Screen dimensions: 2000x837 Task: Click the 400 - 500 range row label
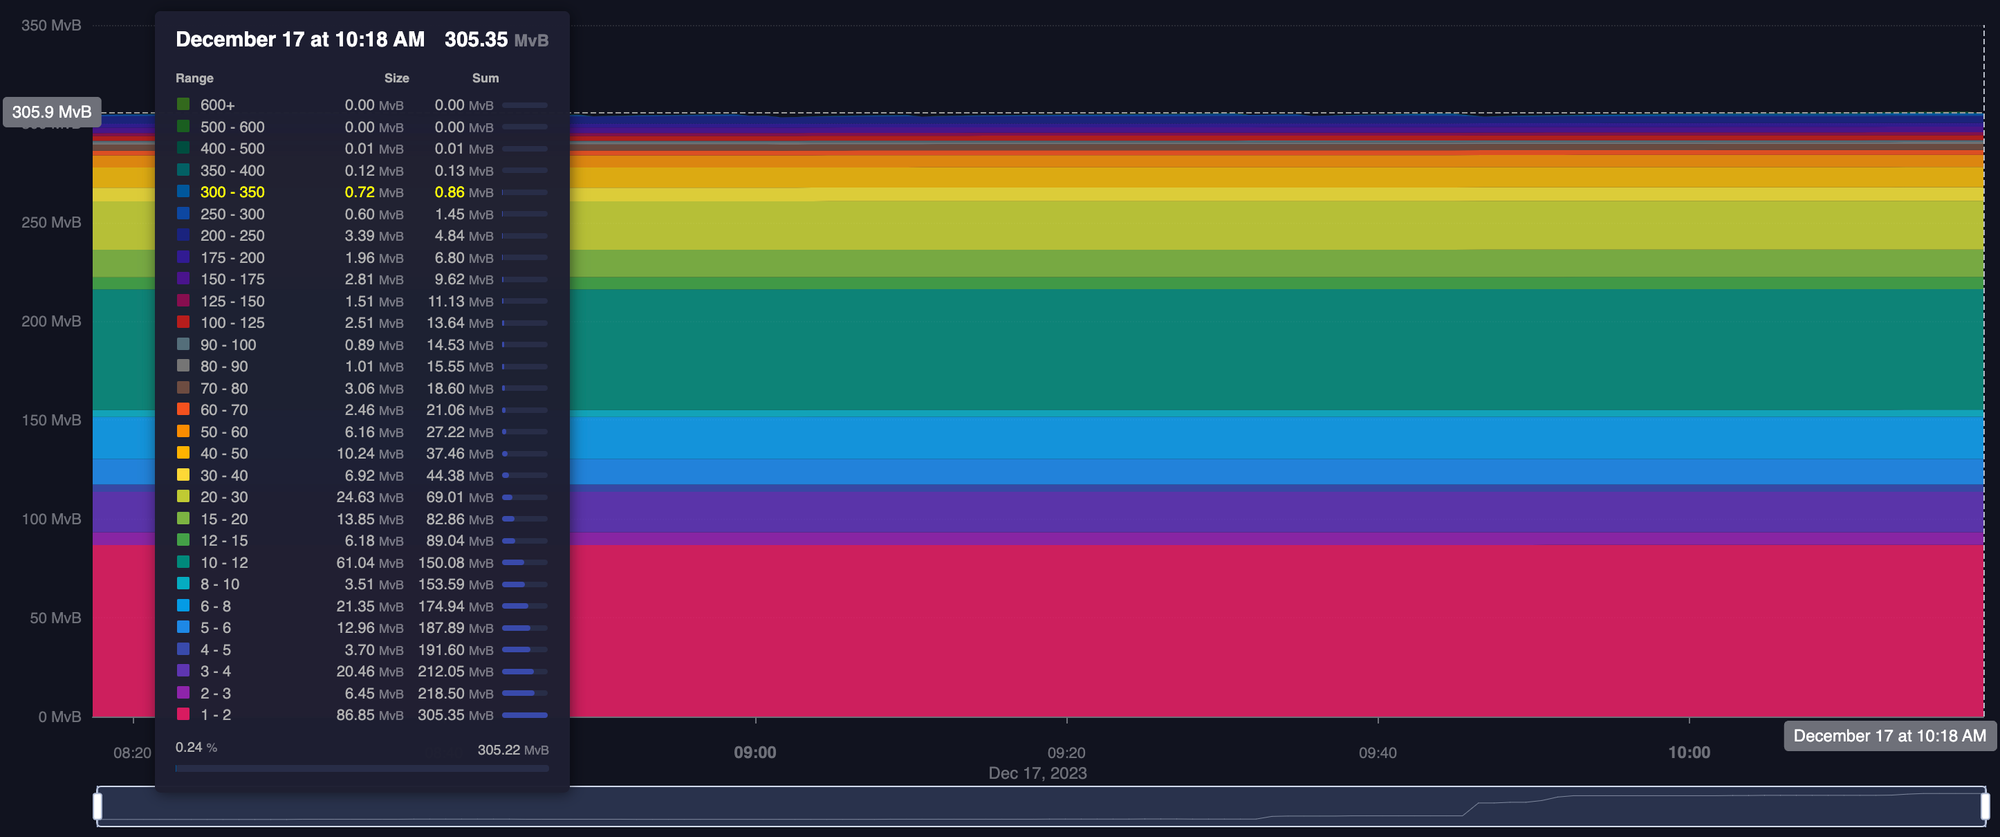click(232, 149)
